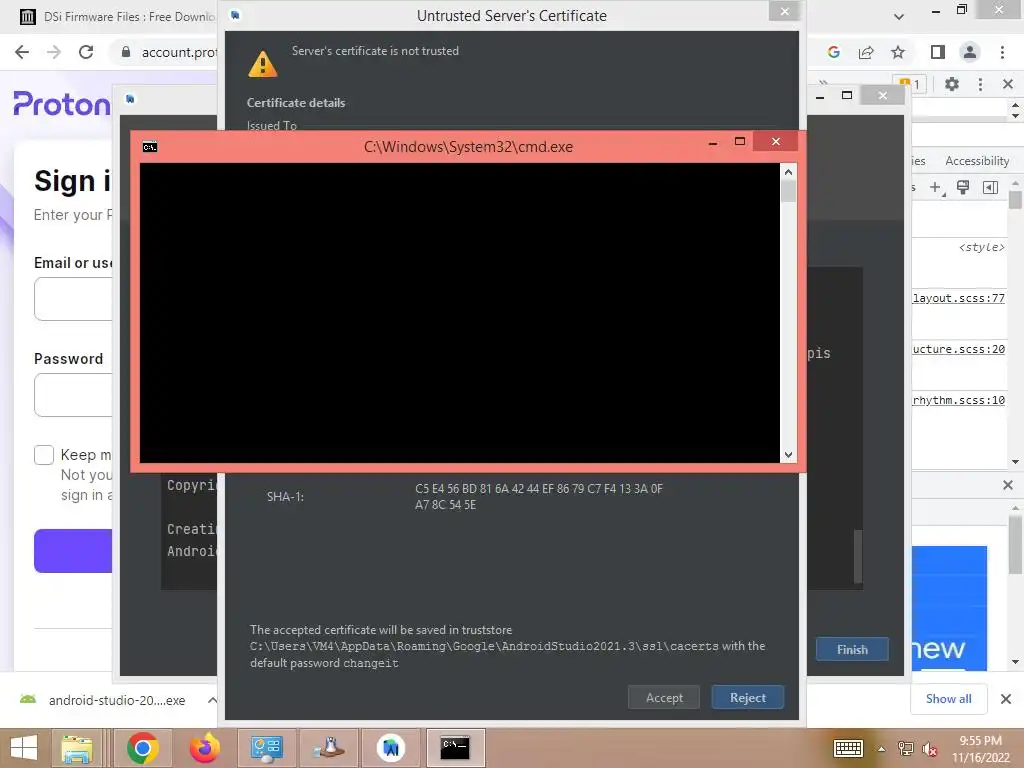The image size is (1024, 768).
Task: Click scroll up arrow in cmd window
Action: pyautogui.click(x=788, y=172)
